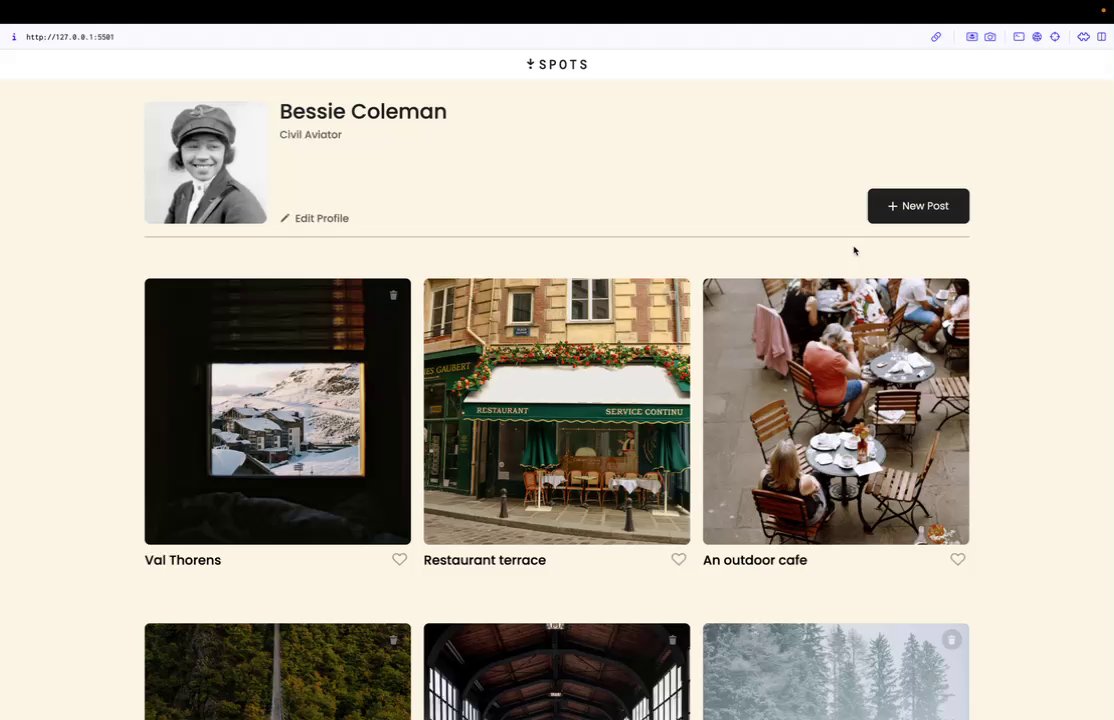The image size is (1114, 720).
Task: Open the An outdoor cafe image
Action: (x=836, y=412)
